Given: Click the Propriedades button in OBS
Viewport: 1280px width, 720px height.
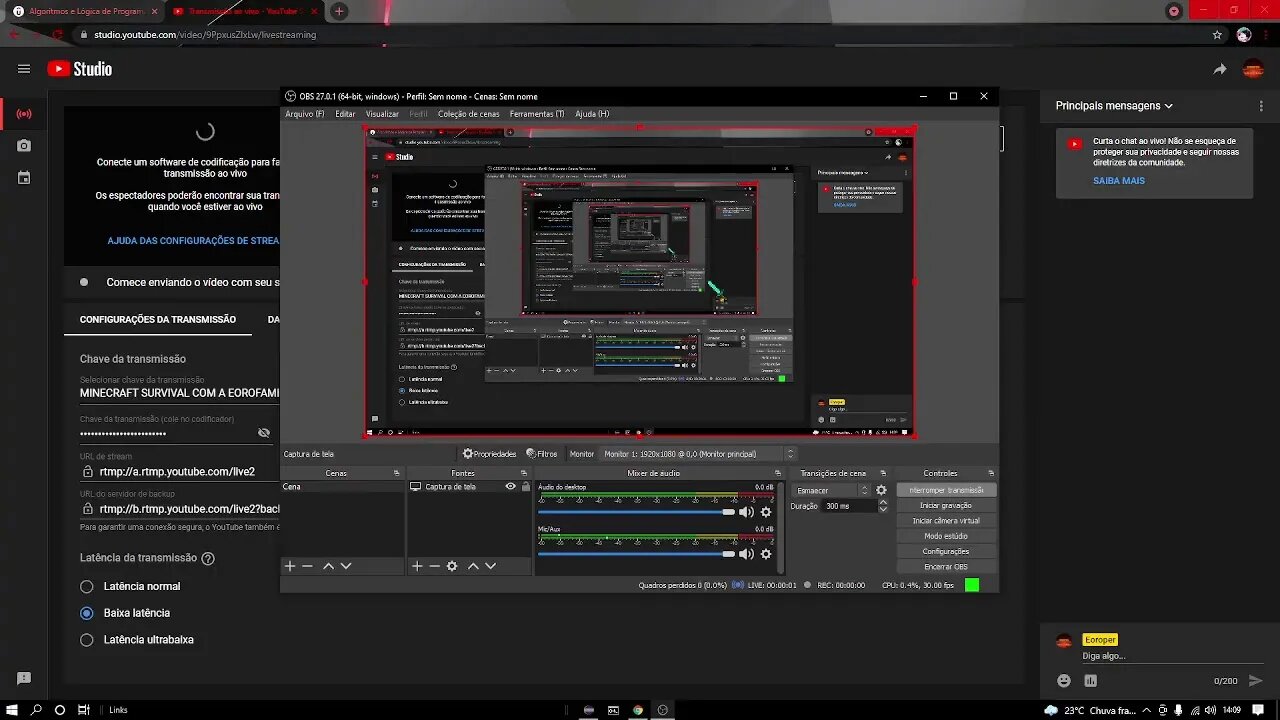Looking at the screenshot, I should pyautogui.click(x=489, y=454).
